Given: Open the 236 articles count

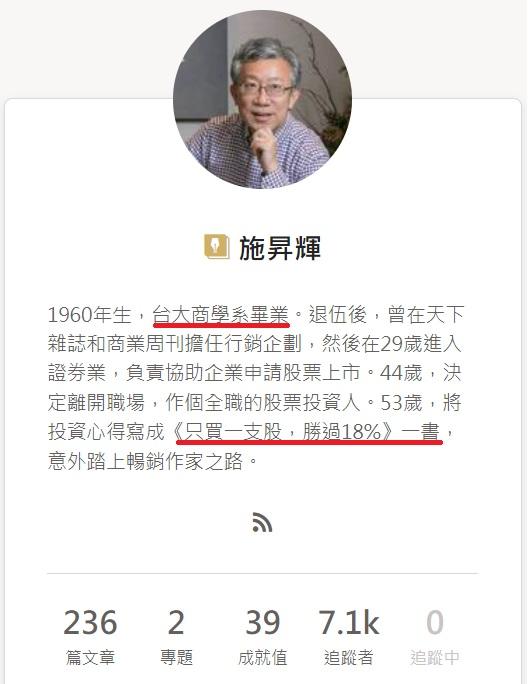Looking at the screenshot, I should pos(90,622).
